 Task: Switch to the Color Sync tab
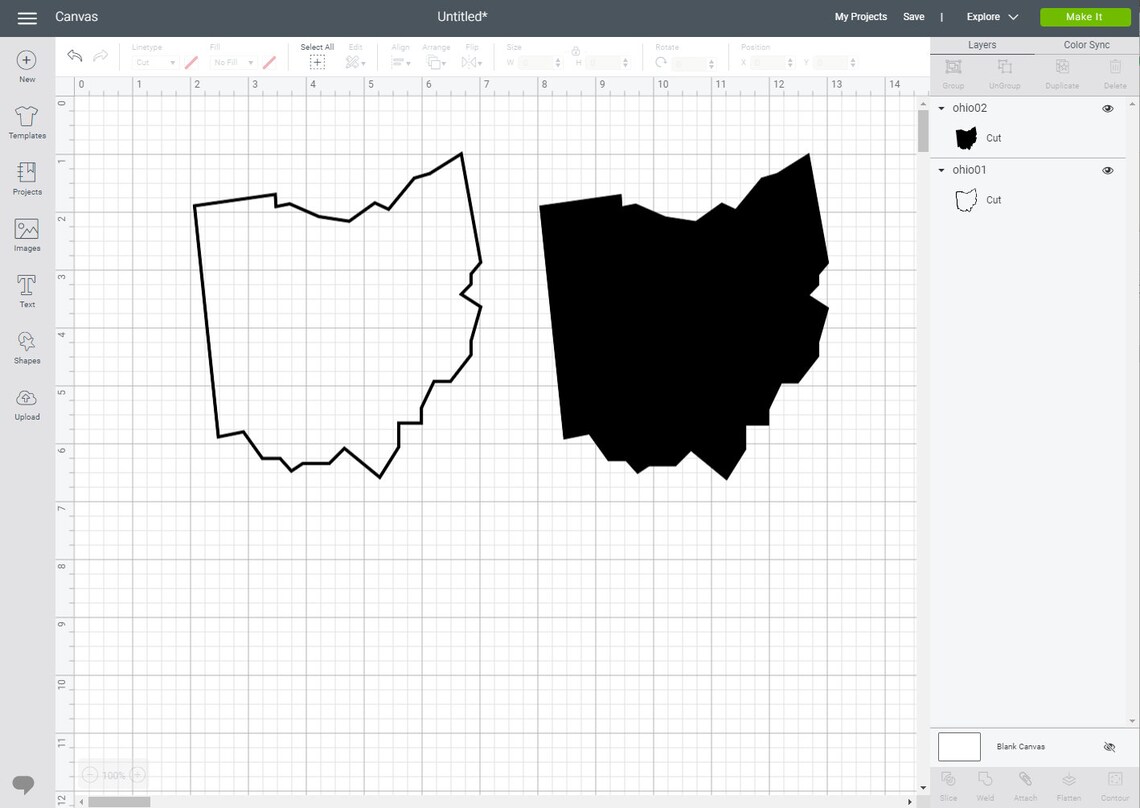pyautogui.click(x=1086, y=44)
